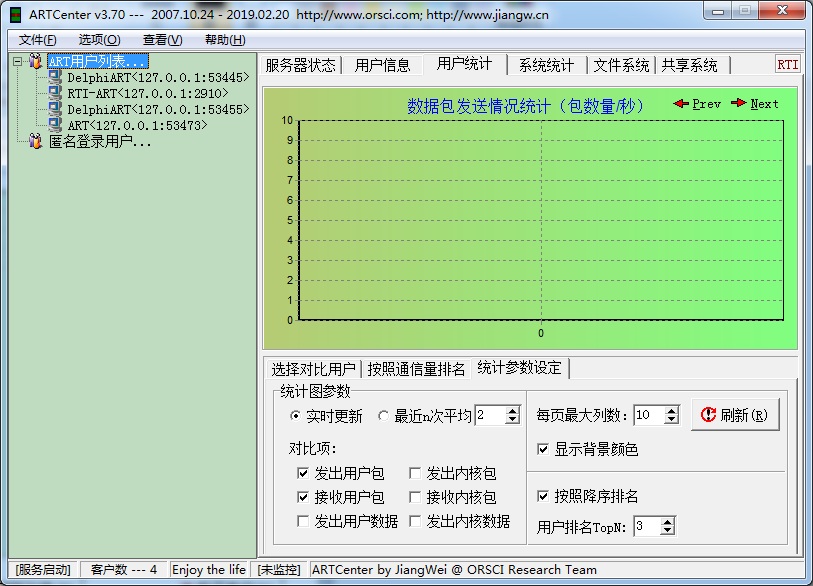Screen dimensions: 813x586
Task: Open the 查看(V) menu
Action: [x=162, y=40]
